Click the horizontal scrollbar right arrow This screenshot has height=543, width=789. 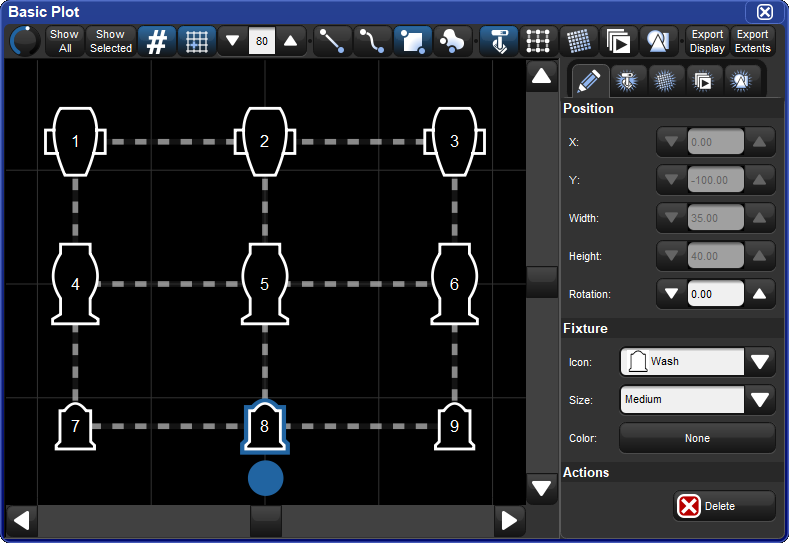tap(509, 521)
